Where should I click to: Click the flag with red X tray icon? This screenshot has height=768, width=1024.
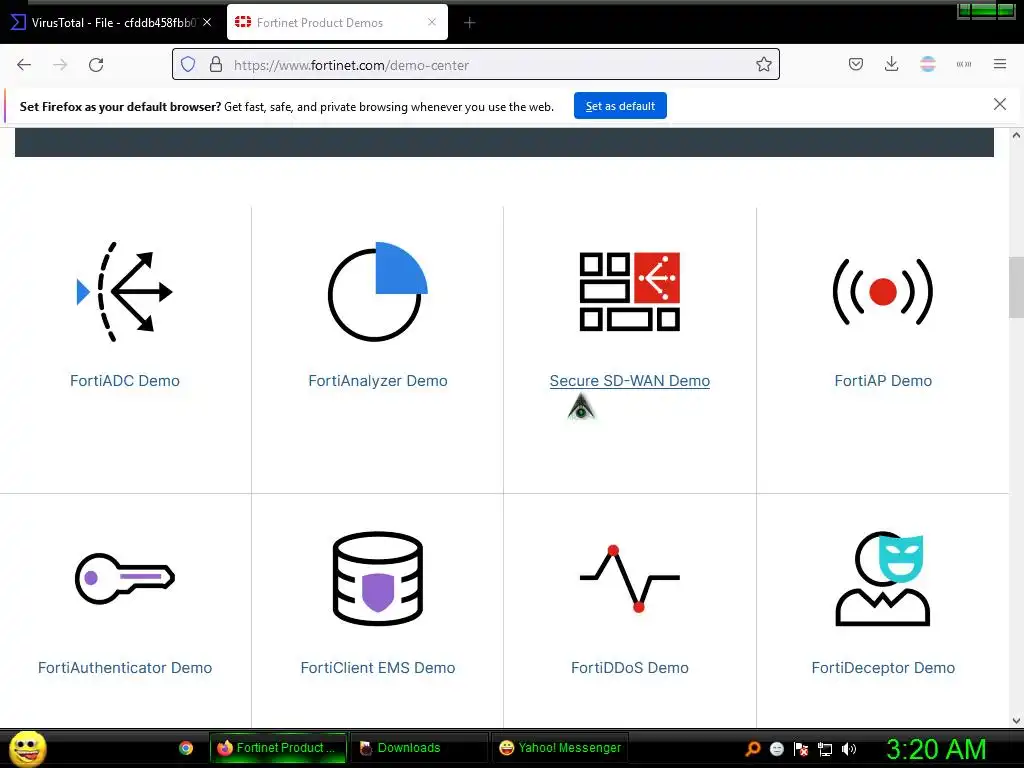coord(801,748)
